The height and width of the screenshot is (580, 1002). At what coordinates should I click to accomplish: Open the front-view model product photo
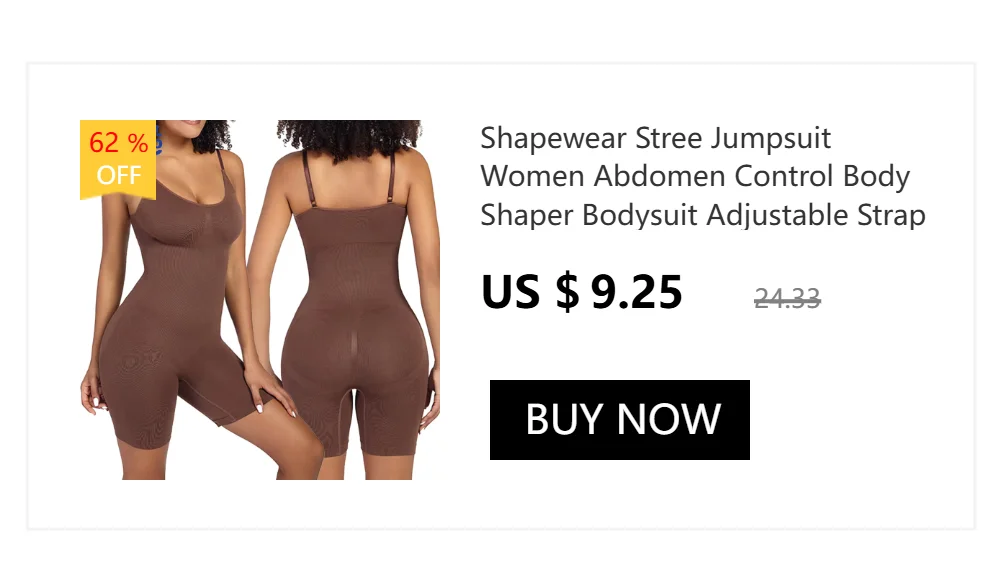click(173, 300)
